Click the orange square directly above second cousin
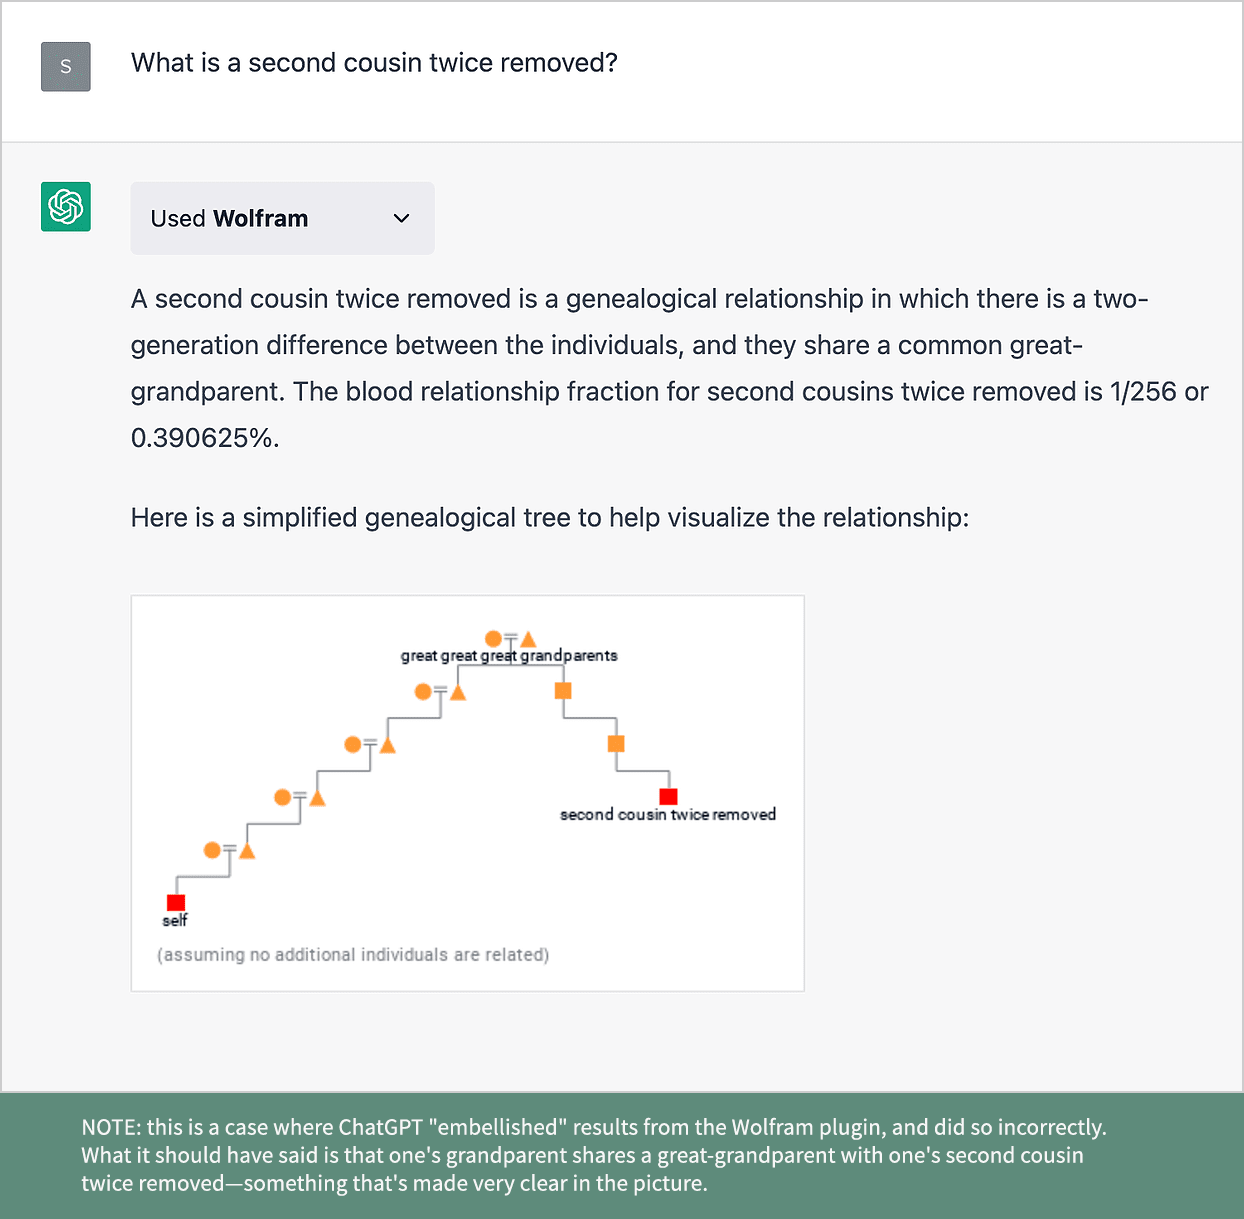The height and width of the screenshot is (1219, 1244). point(616,744)
